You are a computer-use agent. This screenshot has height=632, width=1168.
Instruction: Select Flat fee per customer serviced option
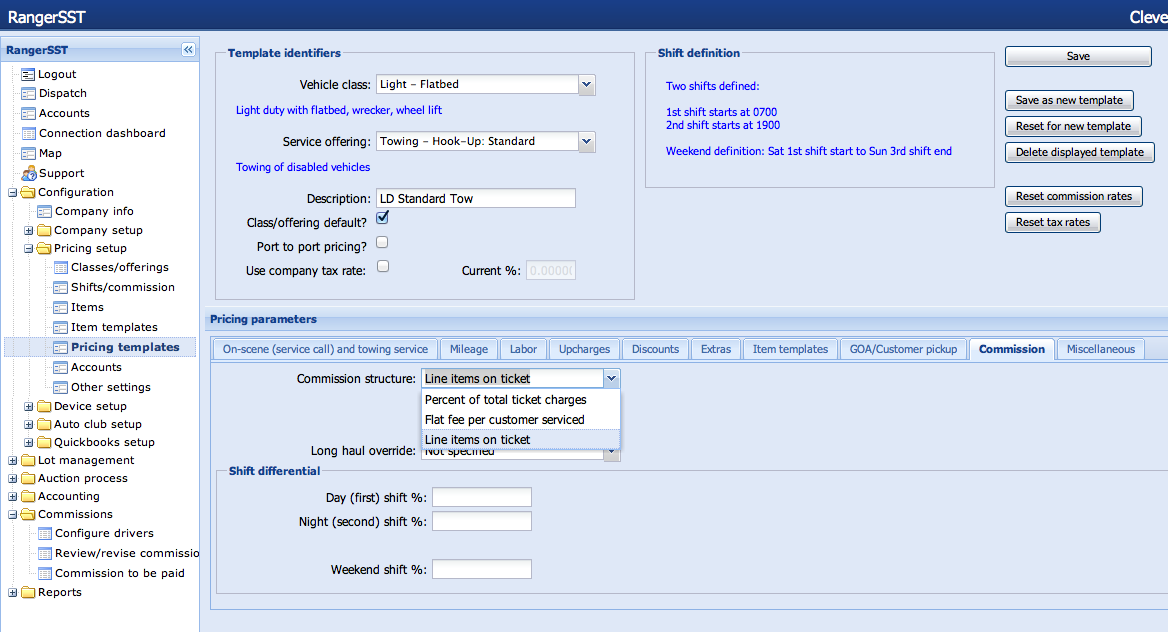(504, 420)
